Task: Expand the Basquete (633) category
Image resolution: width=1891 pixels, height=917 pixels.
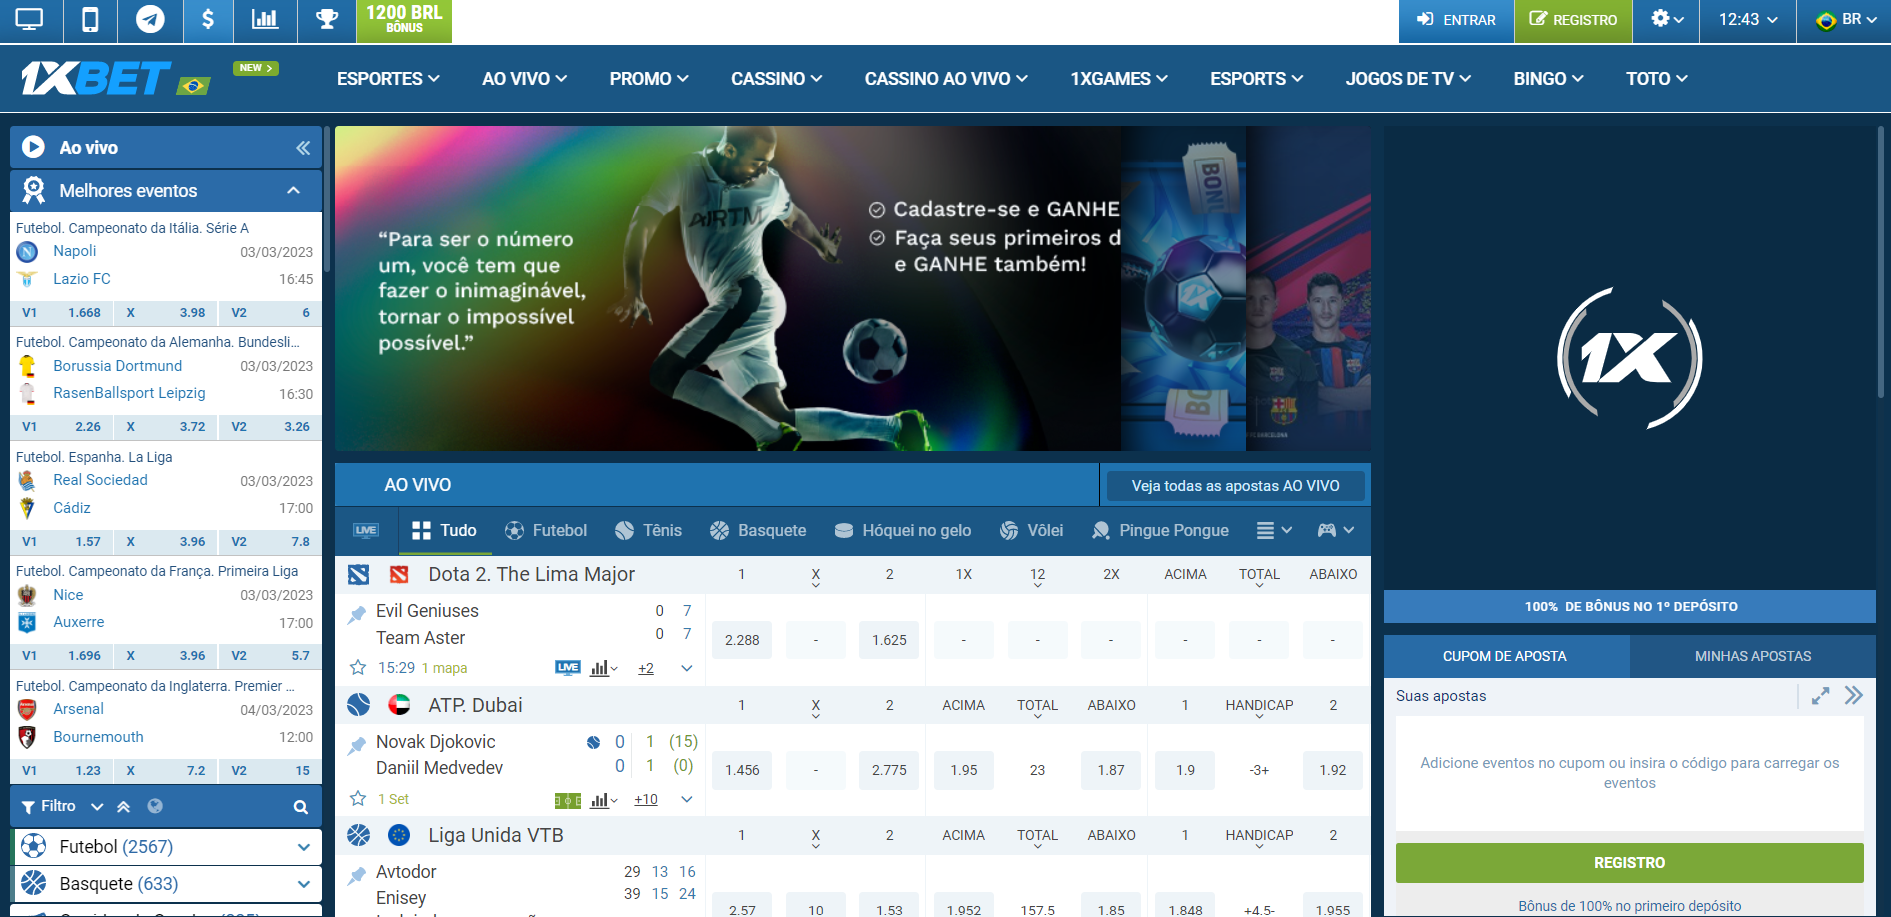Action: (303, 884)
